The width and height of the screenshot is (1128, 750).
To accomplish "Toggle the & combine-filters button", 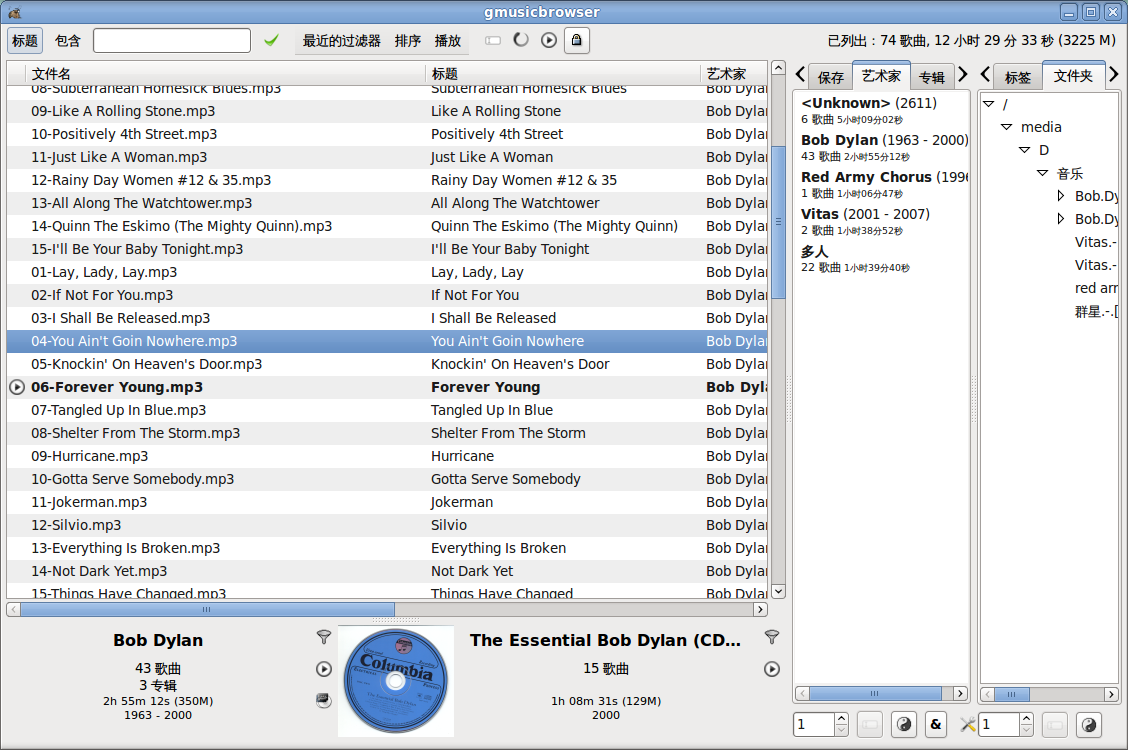I will click(935, 724).
